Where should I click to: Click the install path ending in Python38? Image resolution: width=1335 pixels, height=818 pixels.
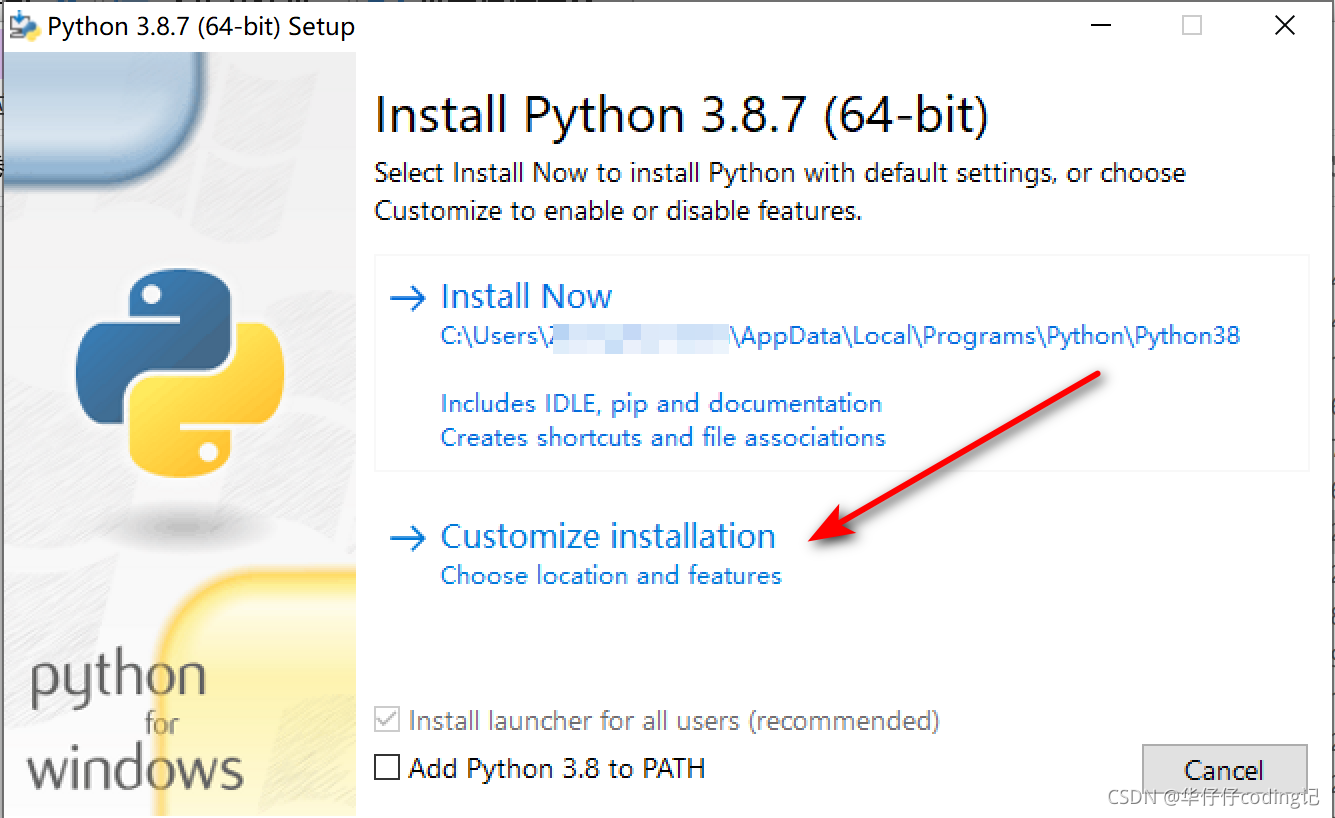click(x=840, y=336)
